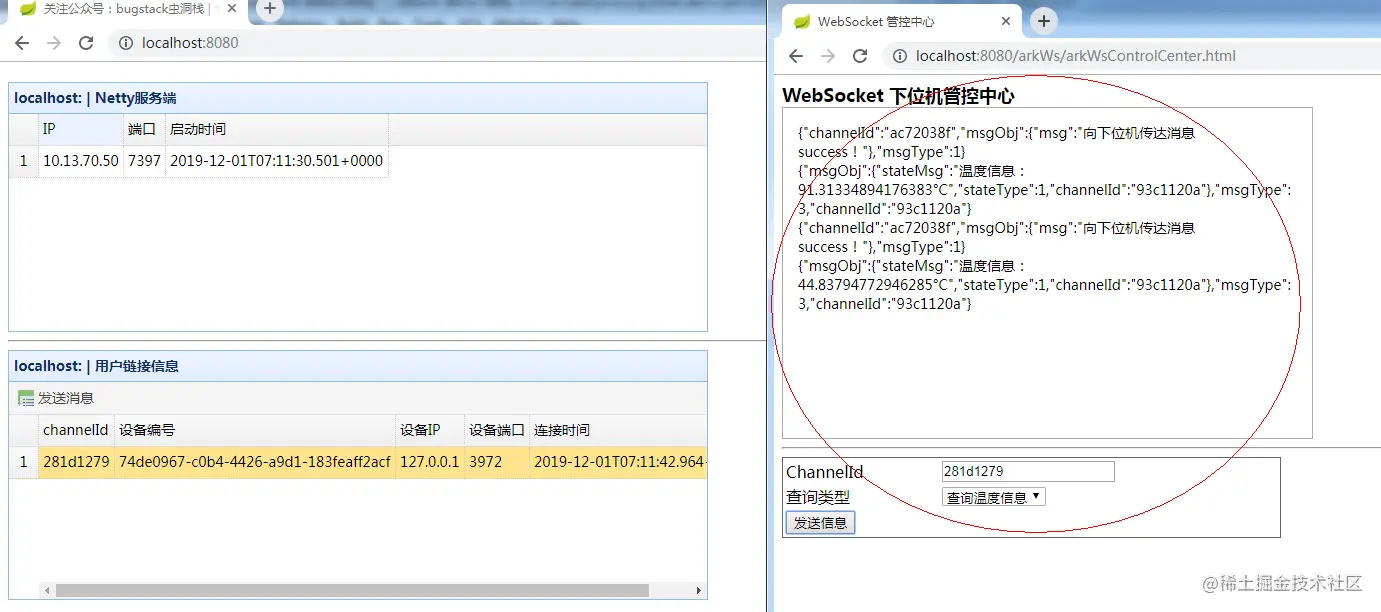This screenshot has width=1381, height=612.
Task: Click the channelId column header
Action: (x=76, y=430)
